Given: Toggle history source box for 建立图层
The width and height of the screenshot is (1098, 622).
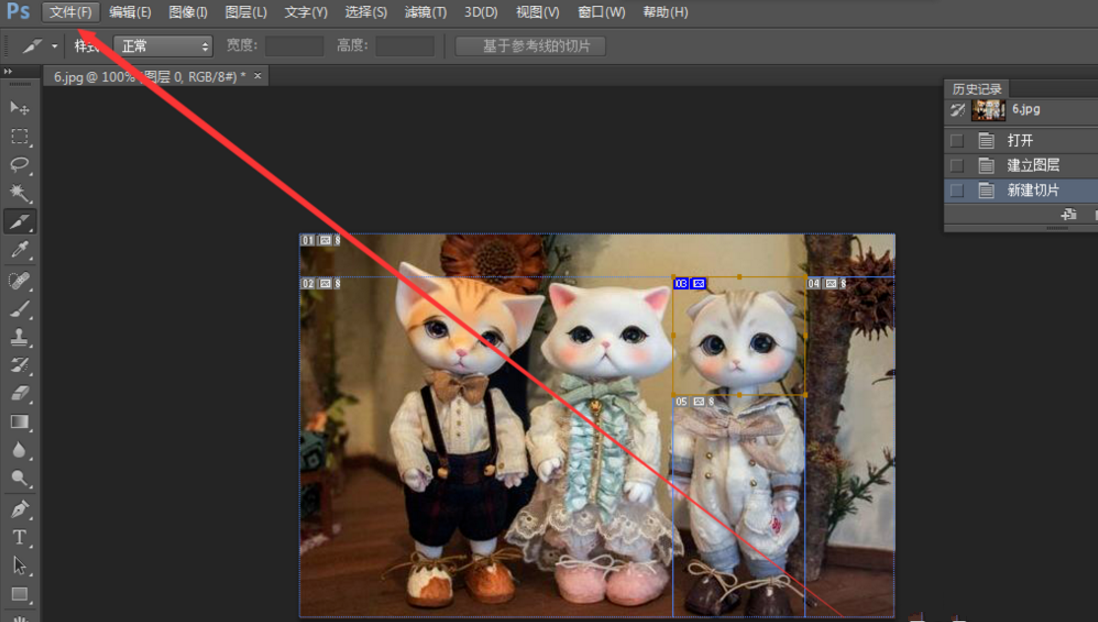Looking at the screenshot, I should click(957, 165).
